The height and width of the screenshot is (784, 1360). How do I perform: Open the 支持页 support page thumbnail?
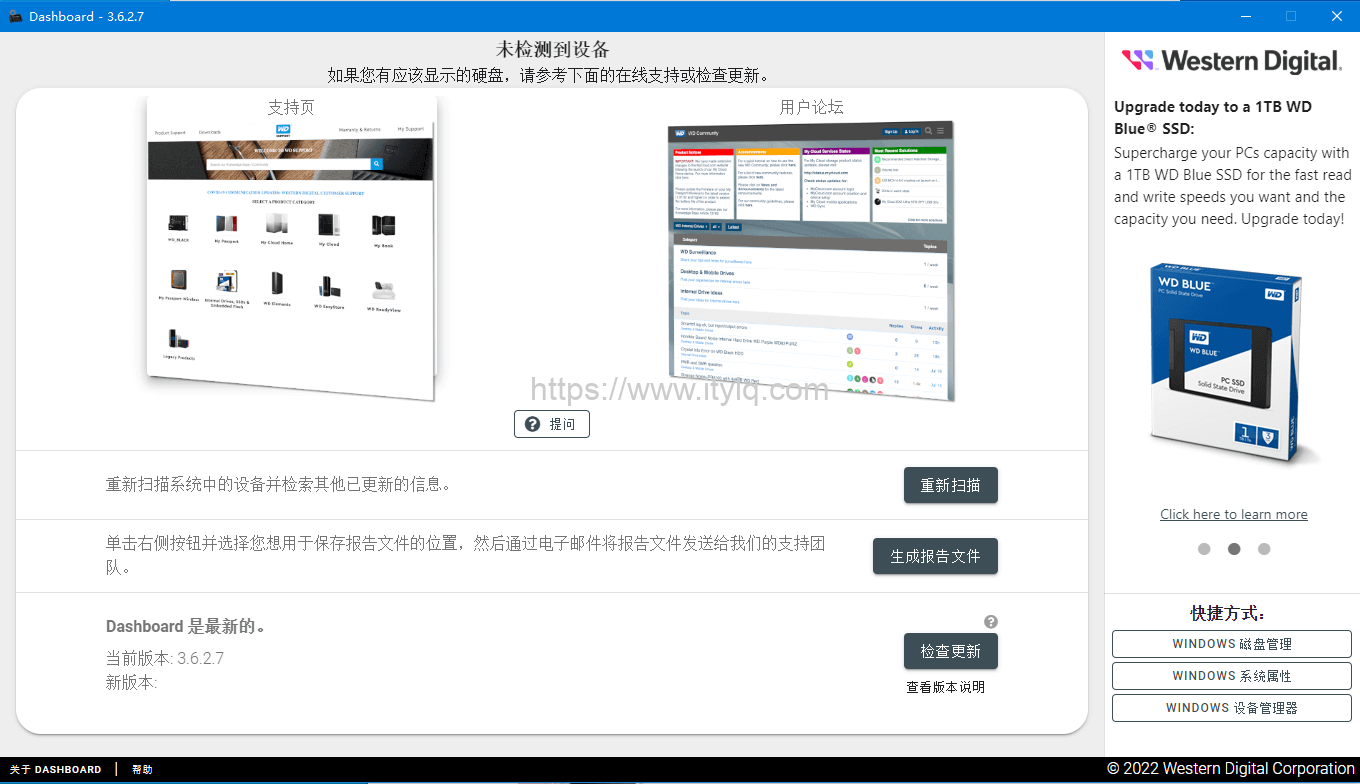[x=291, y=250]
